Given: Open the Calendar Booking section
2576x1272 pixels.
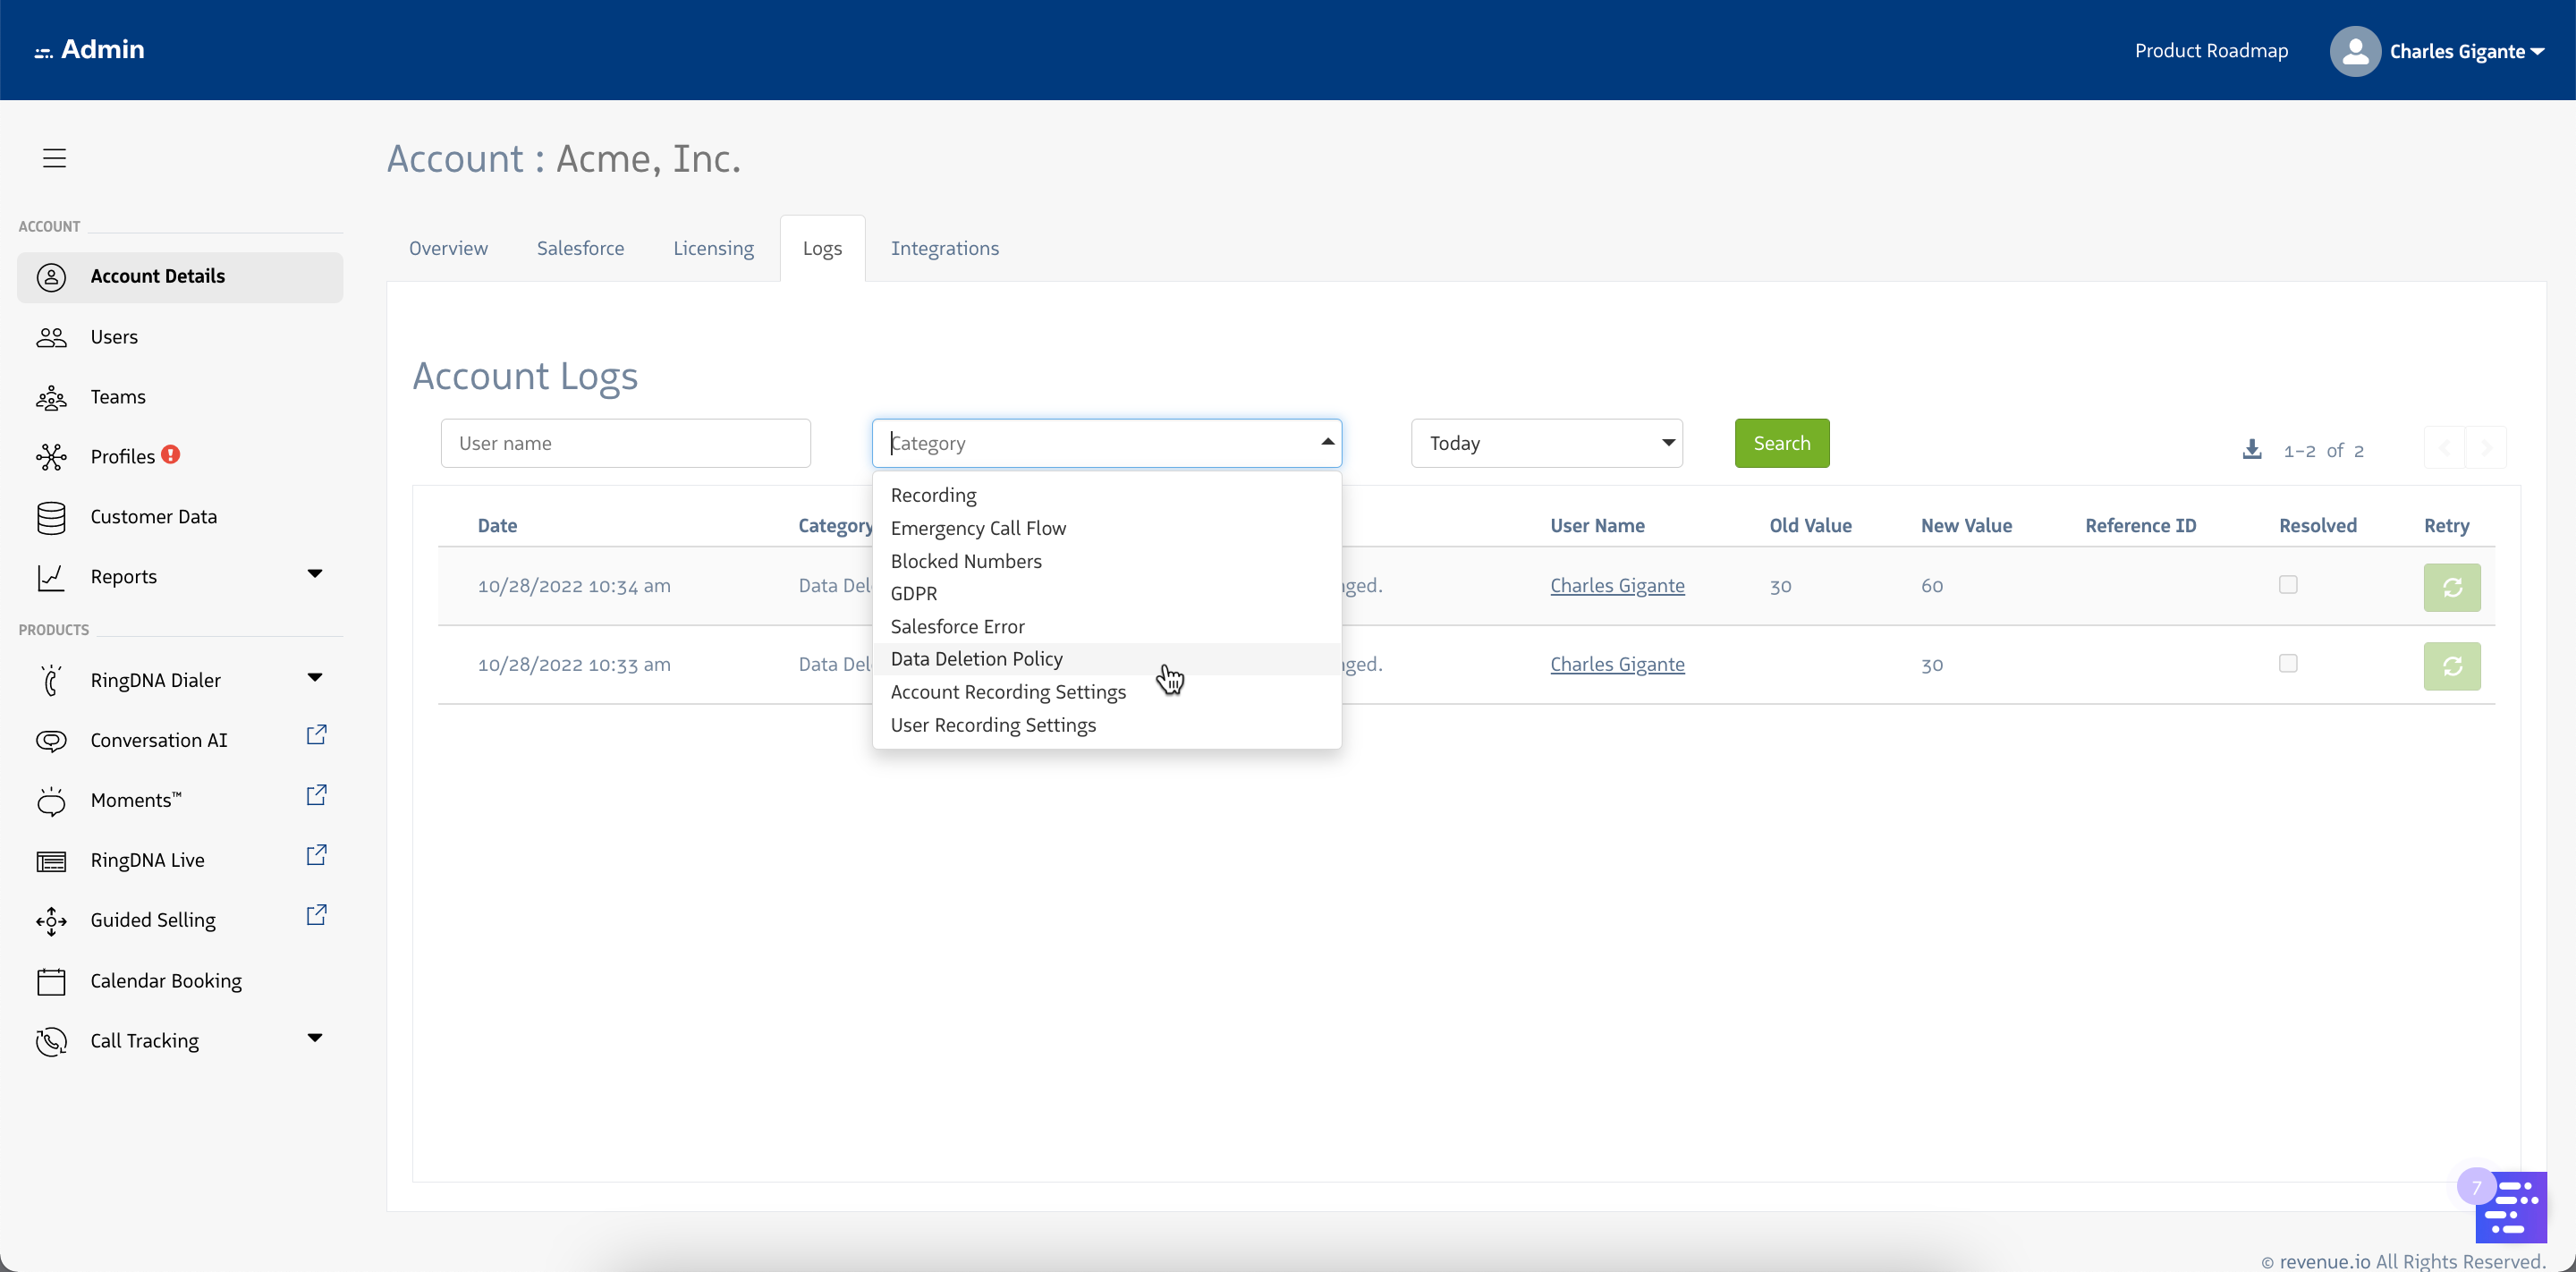Looking at the screenshot, I should (165, 981).
